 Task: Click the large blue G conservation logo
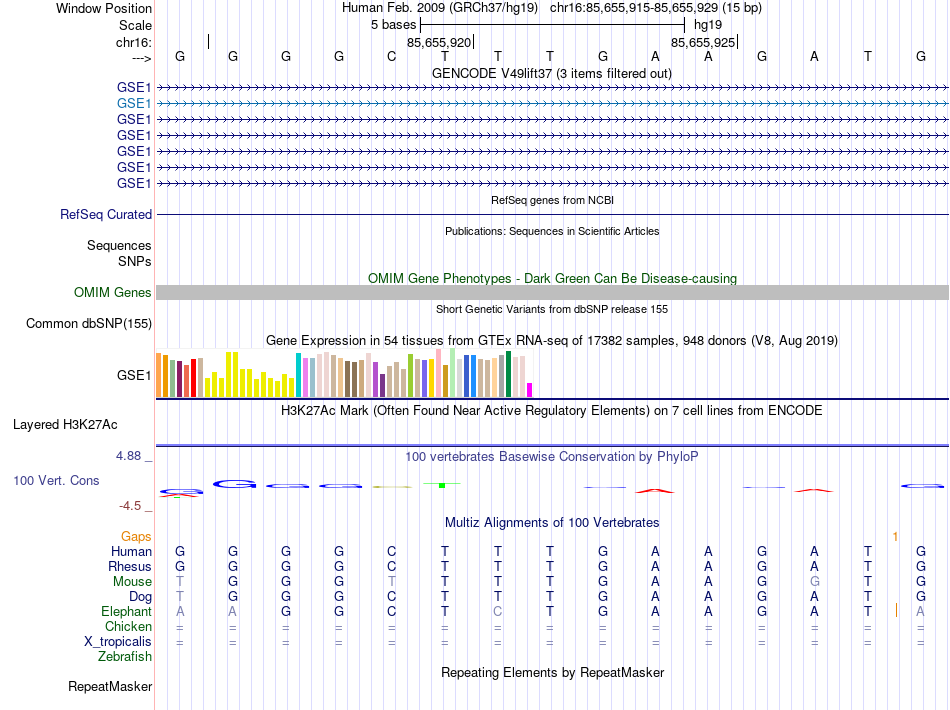[x=234, y=484]
